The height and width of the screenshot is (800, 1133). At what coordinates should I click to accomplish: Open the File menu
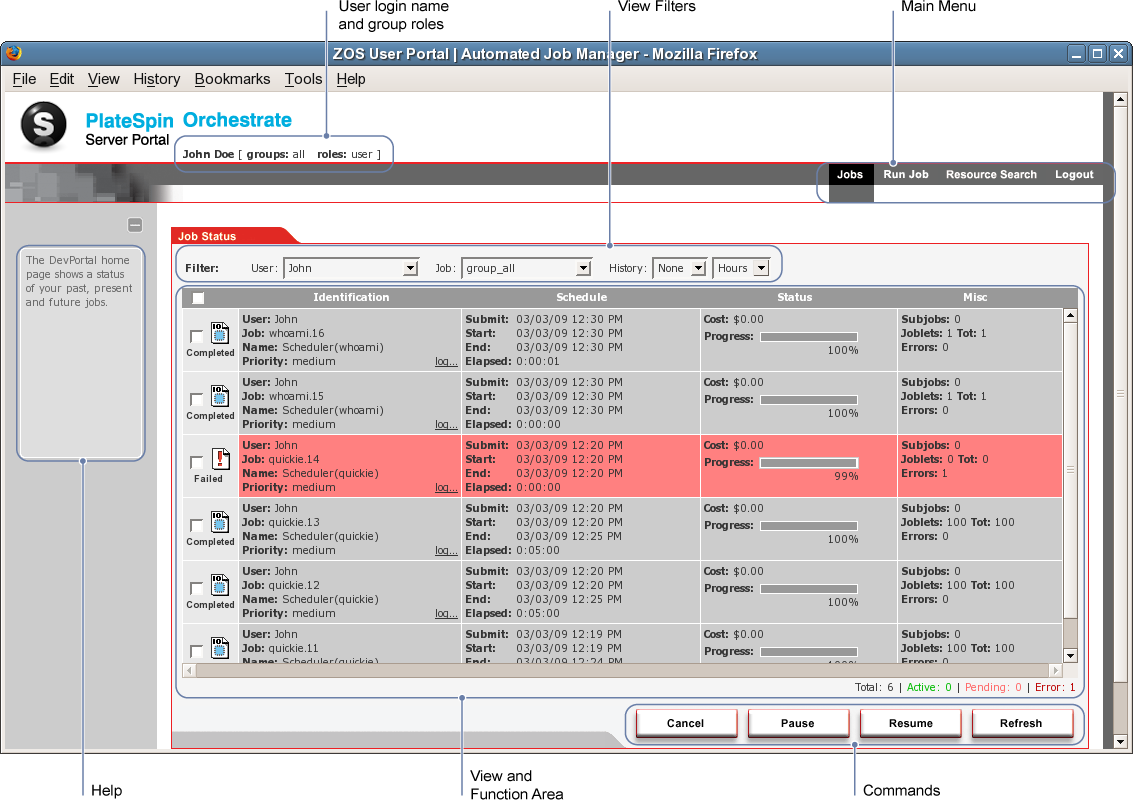24,79
